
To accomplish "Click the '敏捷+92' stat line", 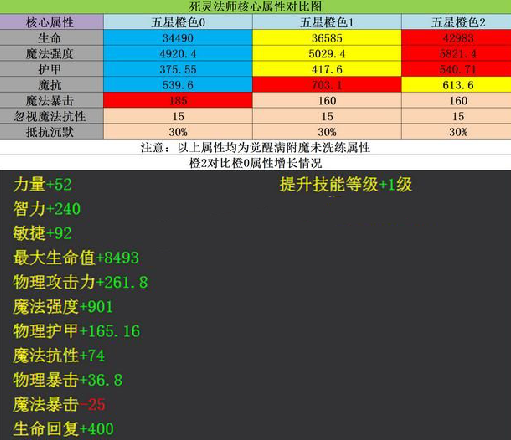I will point(43,233).
